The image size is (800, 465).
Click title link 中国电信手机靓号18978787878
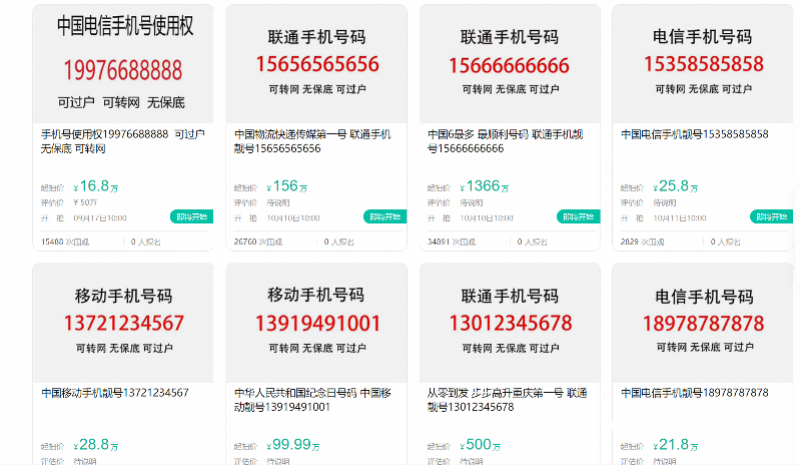694,393
